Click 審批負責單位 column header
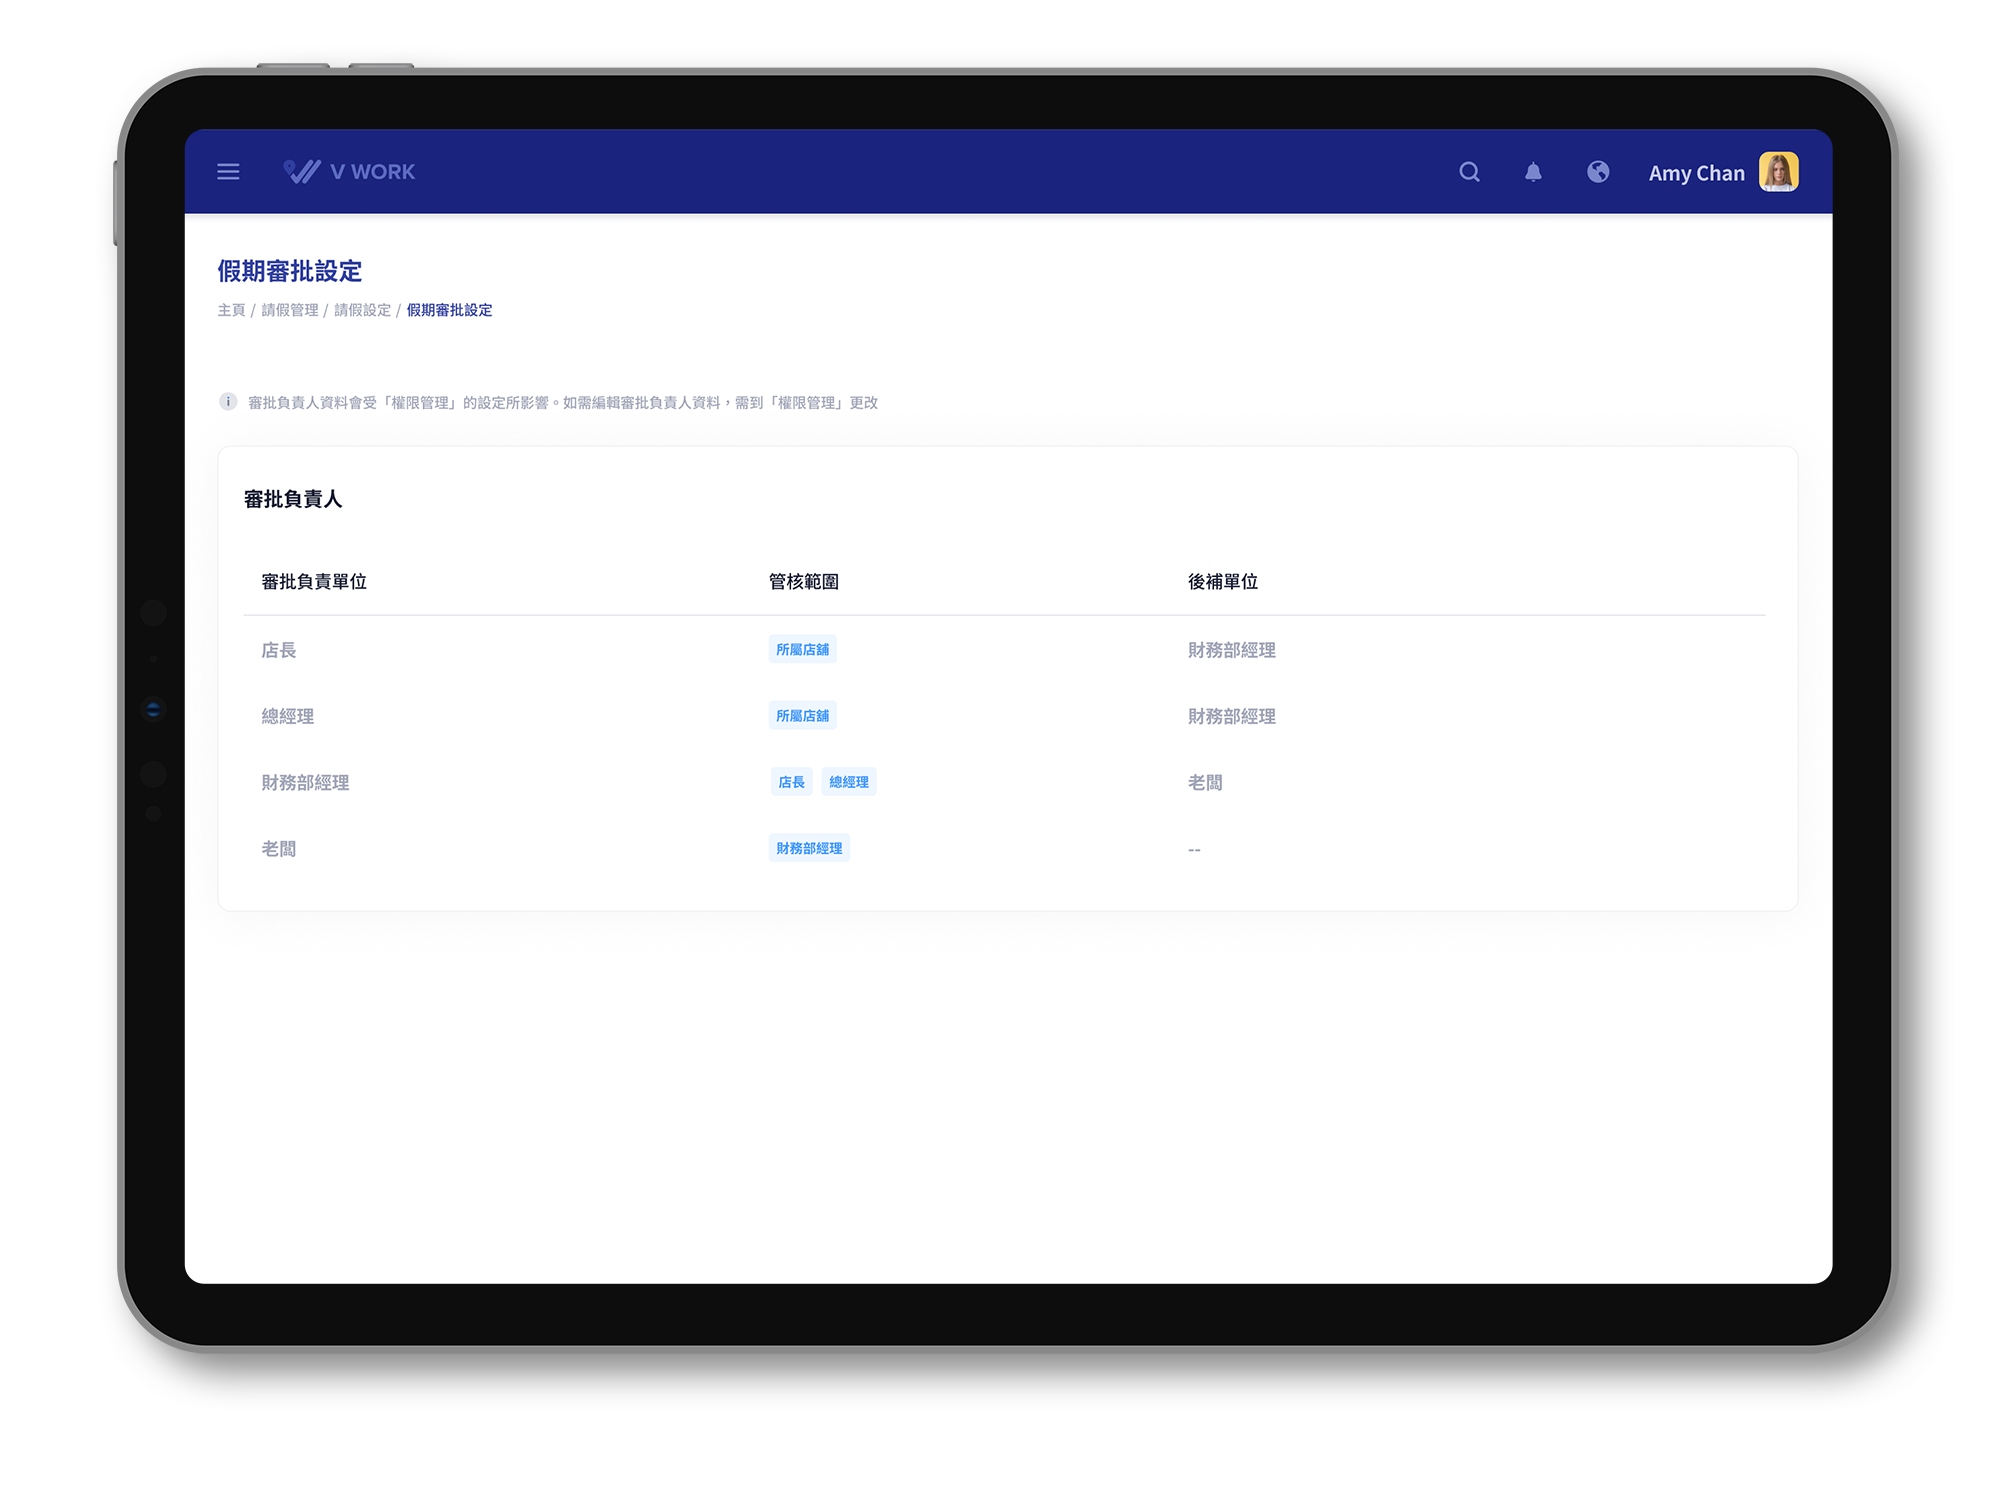 click(314, 582)
